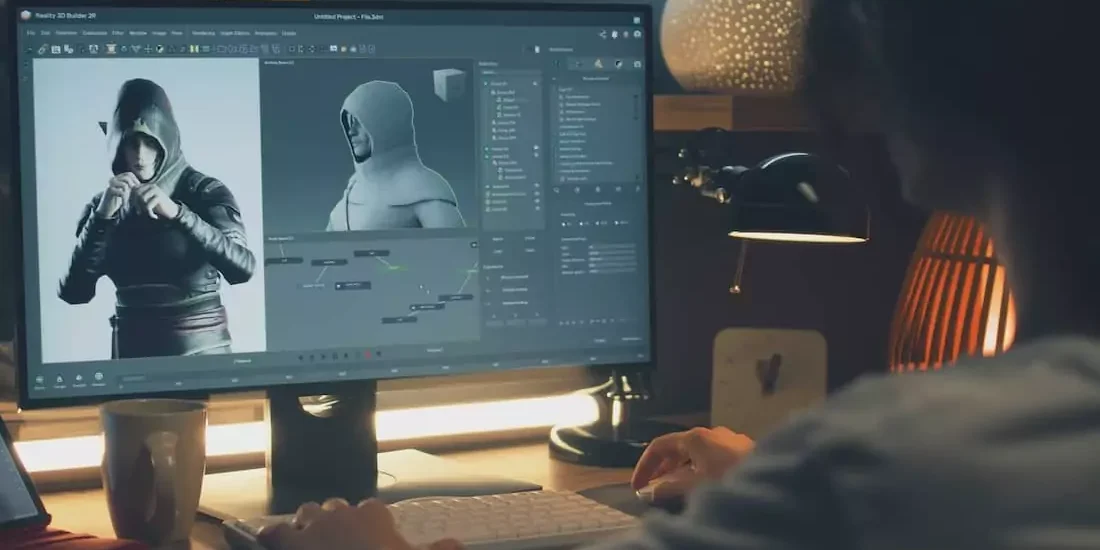Select the first radio option below properties list
Viewport: 1100px width, 550px height.
pos(563,222)
